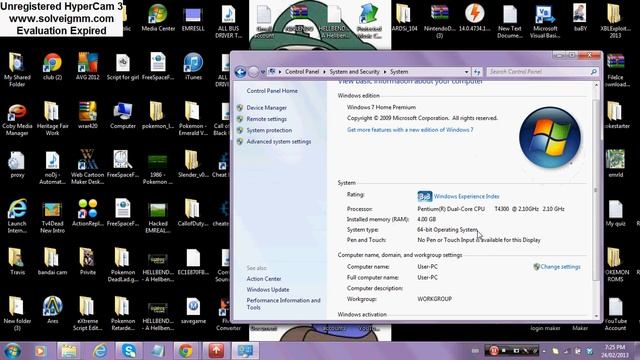Select the win420 archive icon
The width and height of the screenshot is (640, 360).
tap(87, 116)
